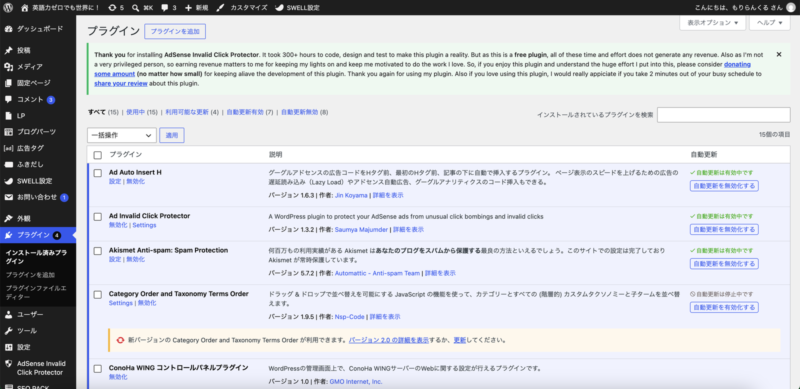Check the Akismet Anti-spam checkbox

coord(98,251)
